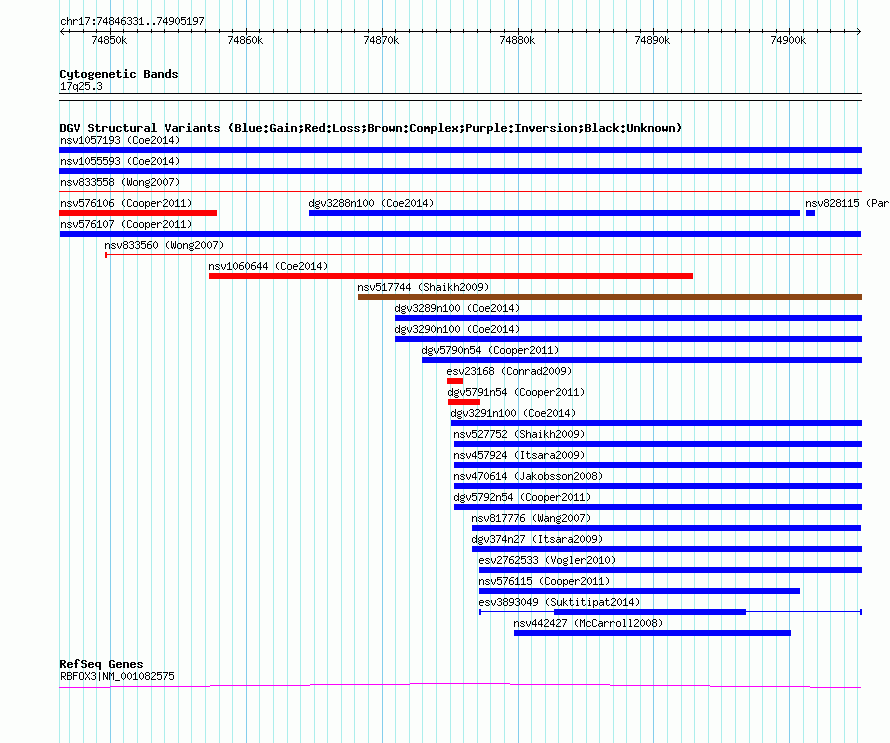Screen dimensions: 890x743
Task: Click the nsv1057193 (Coe2014) variant label
Action: click(120, 140)
